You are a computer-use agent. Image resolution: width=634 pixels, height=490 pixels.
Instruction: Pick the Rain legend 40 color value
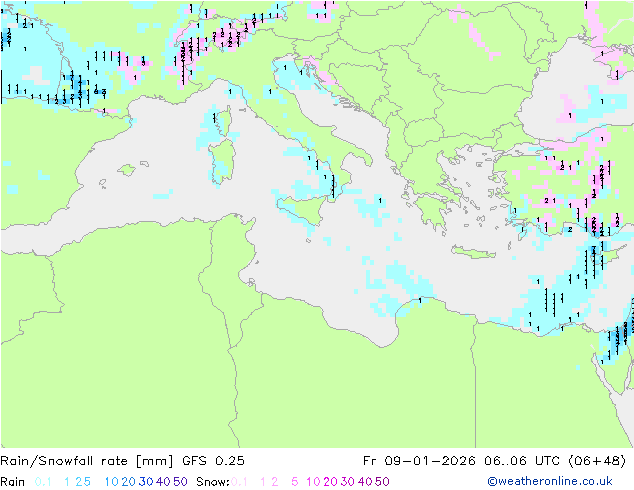163,482
